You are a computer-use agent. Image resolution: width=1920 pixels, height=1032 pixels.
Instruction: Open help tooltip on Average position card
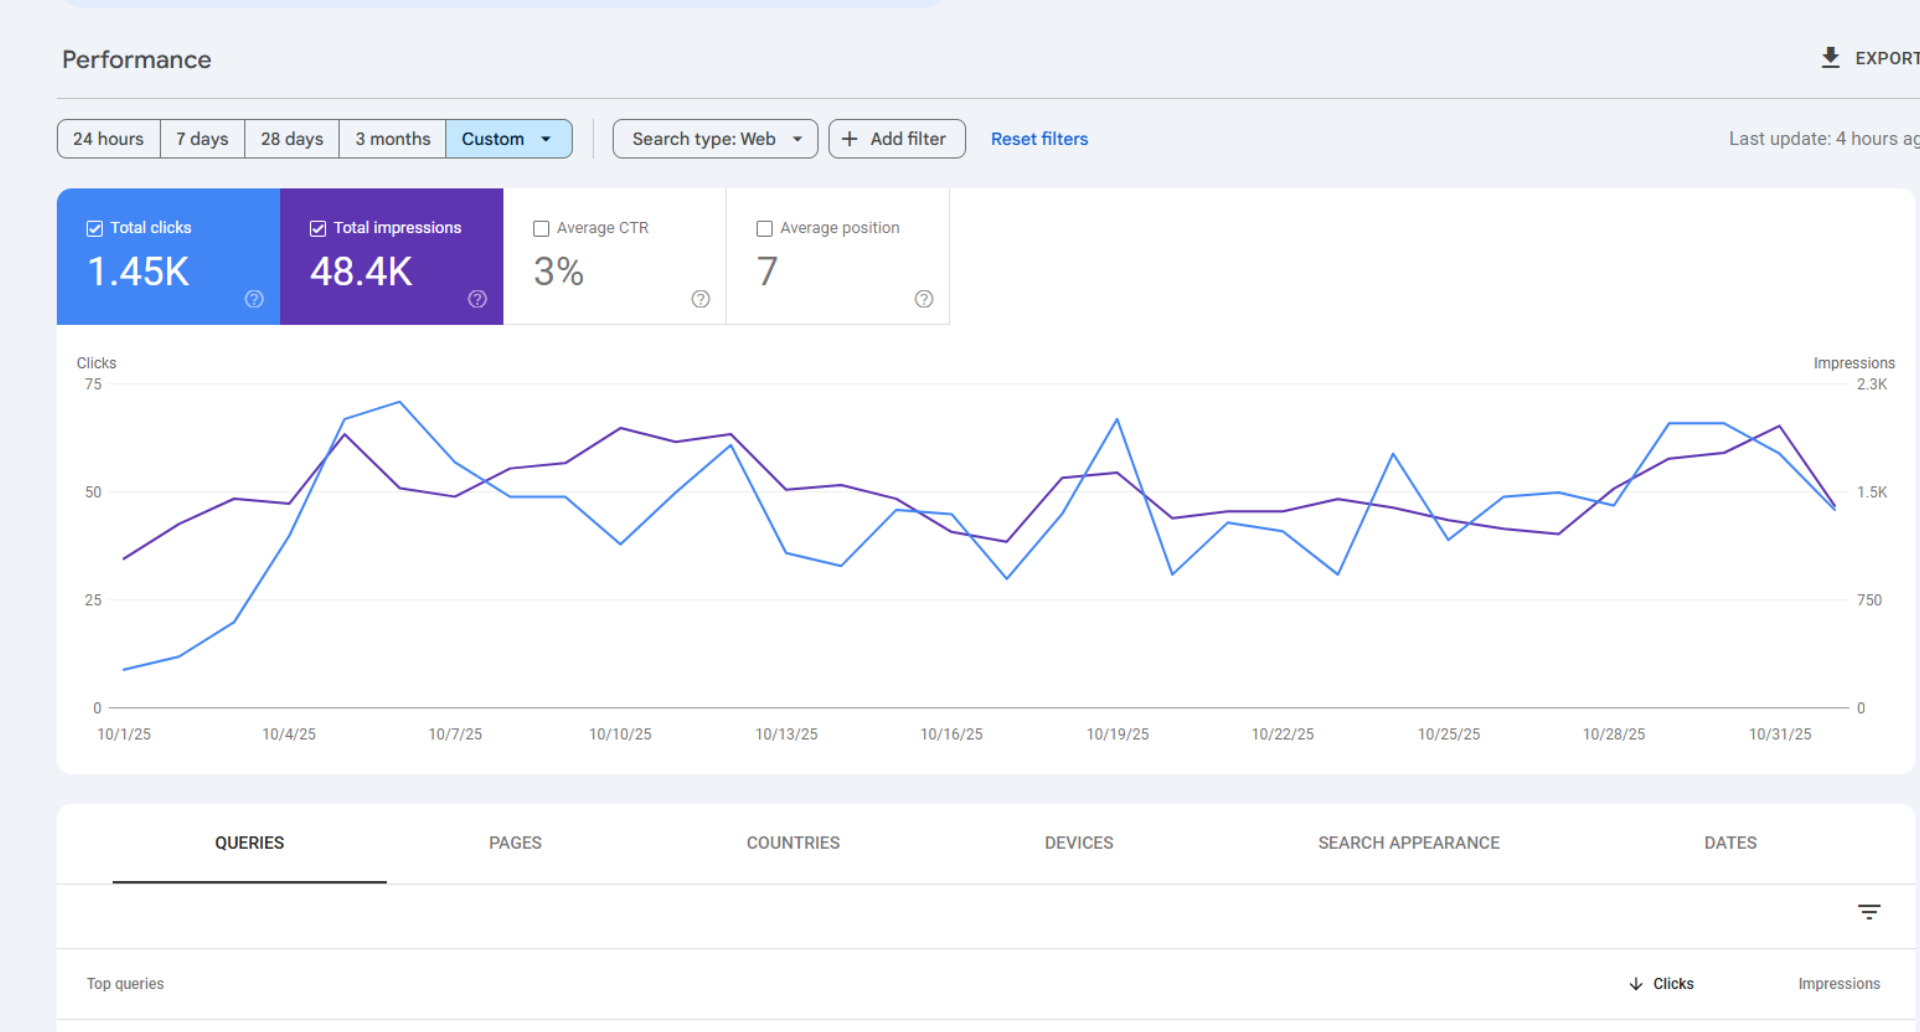tap(923, 299)
